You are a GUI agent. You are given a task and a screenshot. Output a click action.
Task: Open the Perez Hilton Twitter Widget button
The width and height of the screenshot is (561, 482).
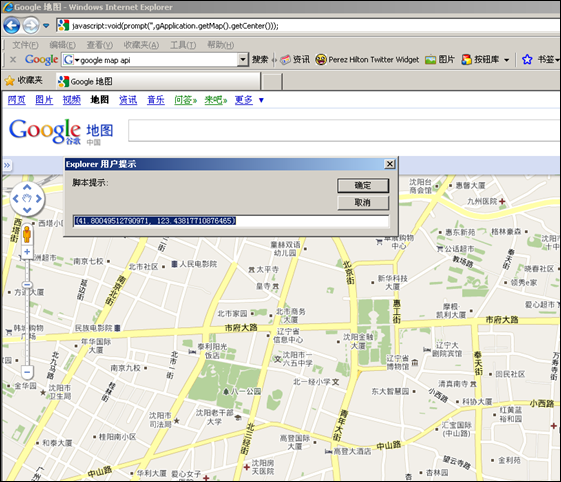(367, 59)
